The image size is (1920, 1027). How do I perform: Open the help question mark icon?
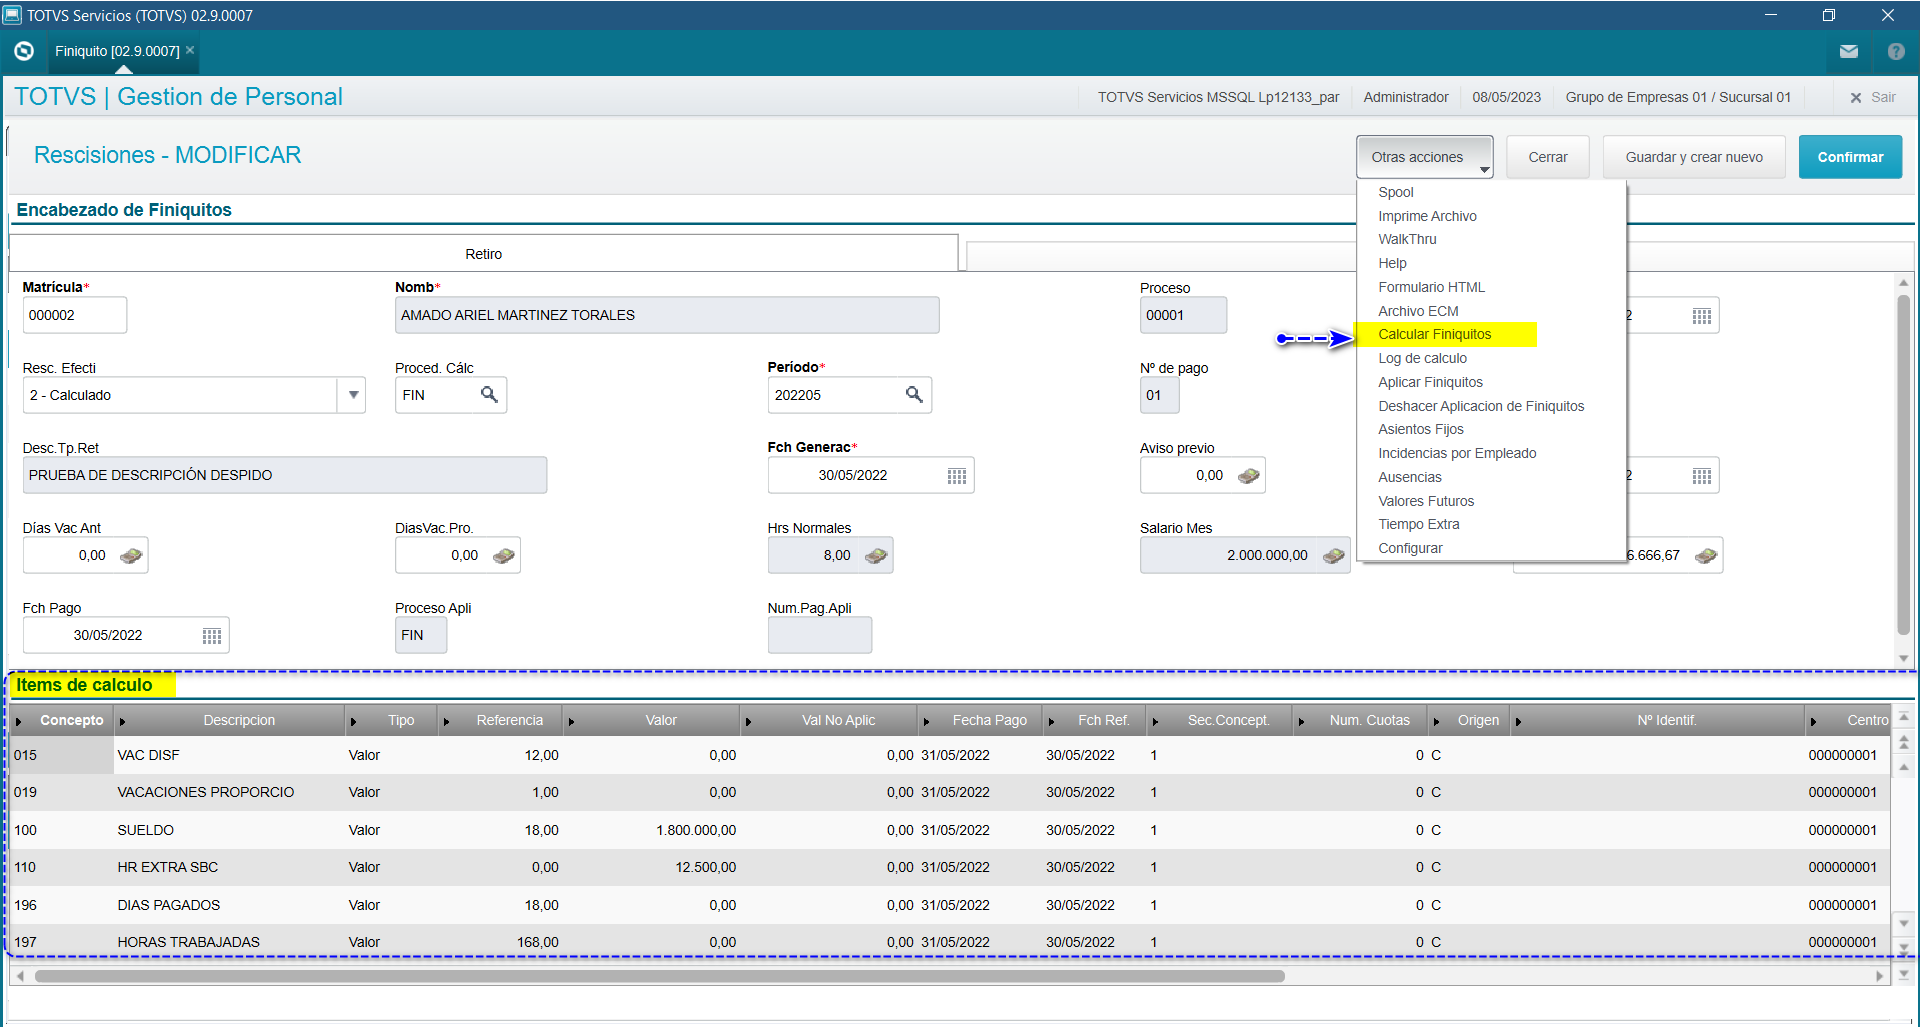[x=1896, y=51]
